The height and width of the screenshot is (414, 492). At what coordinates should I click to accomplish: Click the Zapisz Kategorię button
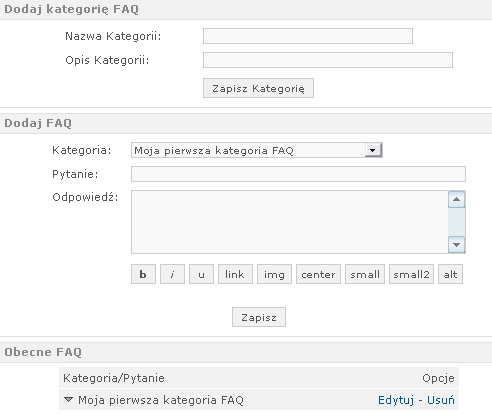[258, 88]
